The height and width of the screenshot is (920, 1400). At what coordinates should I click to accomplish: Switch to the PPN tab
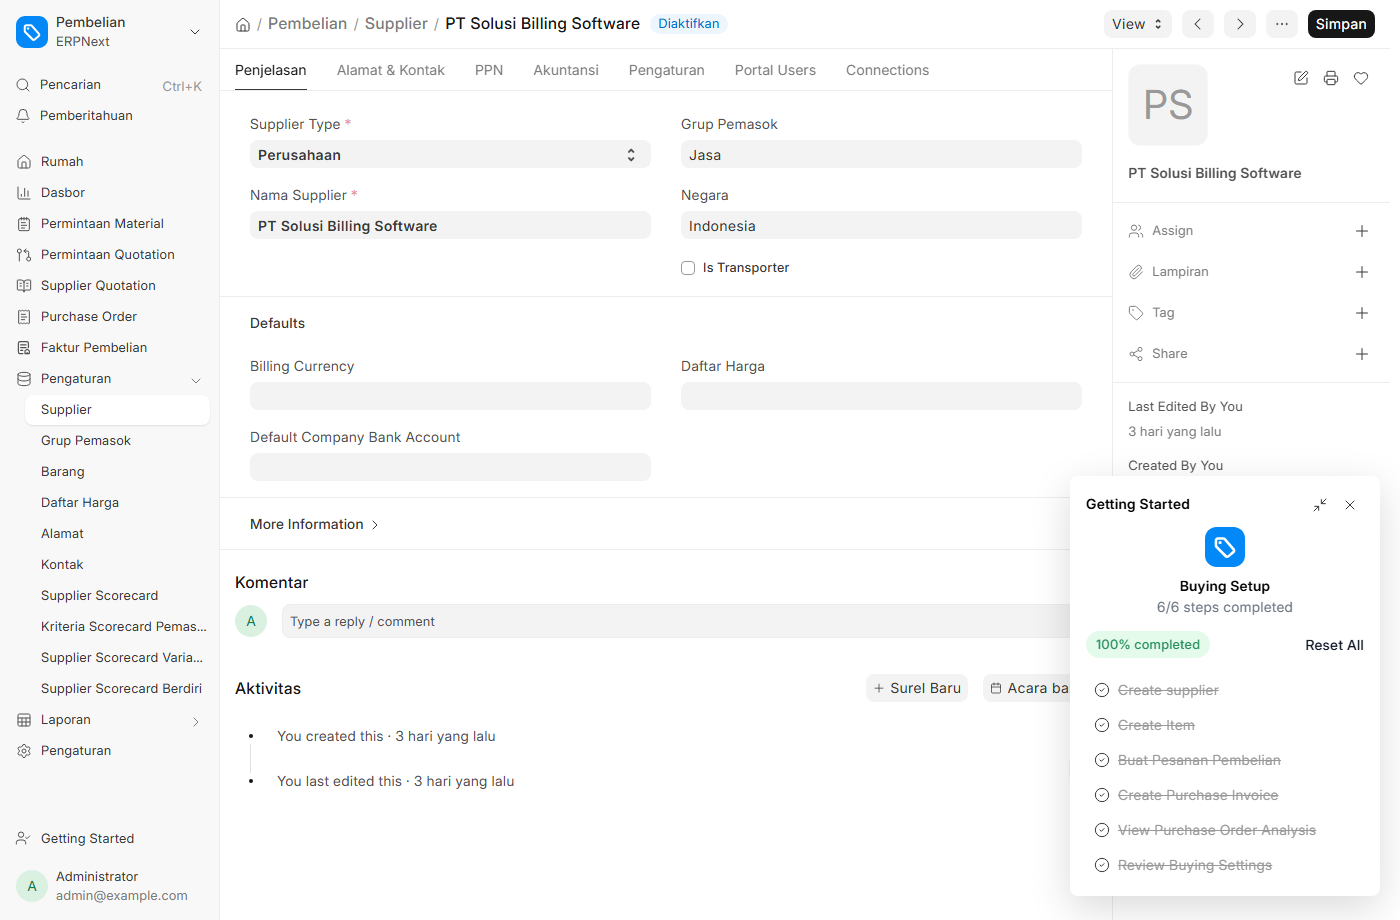[489, 70]
